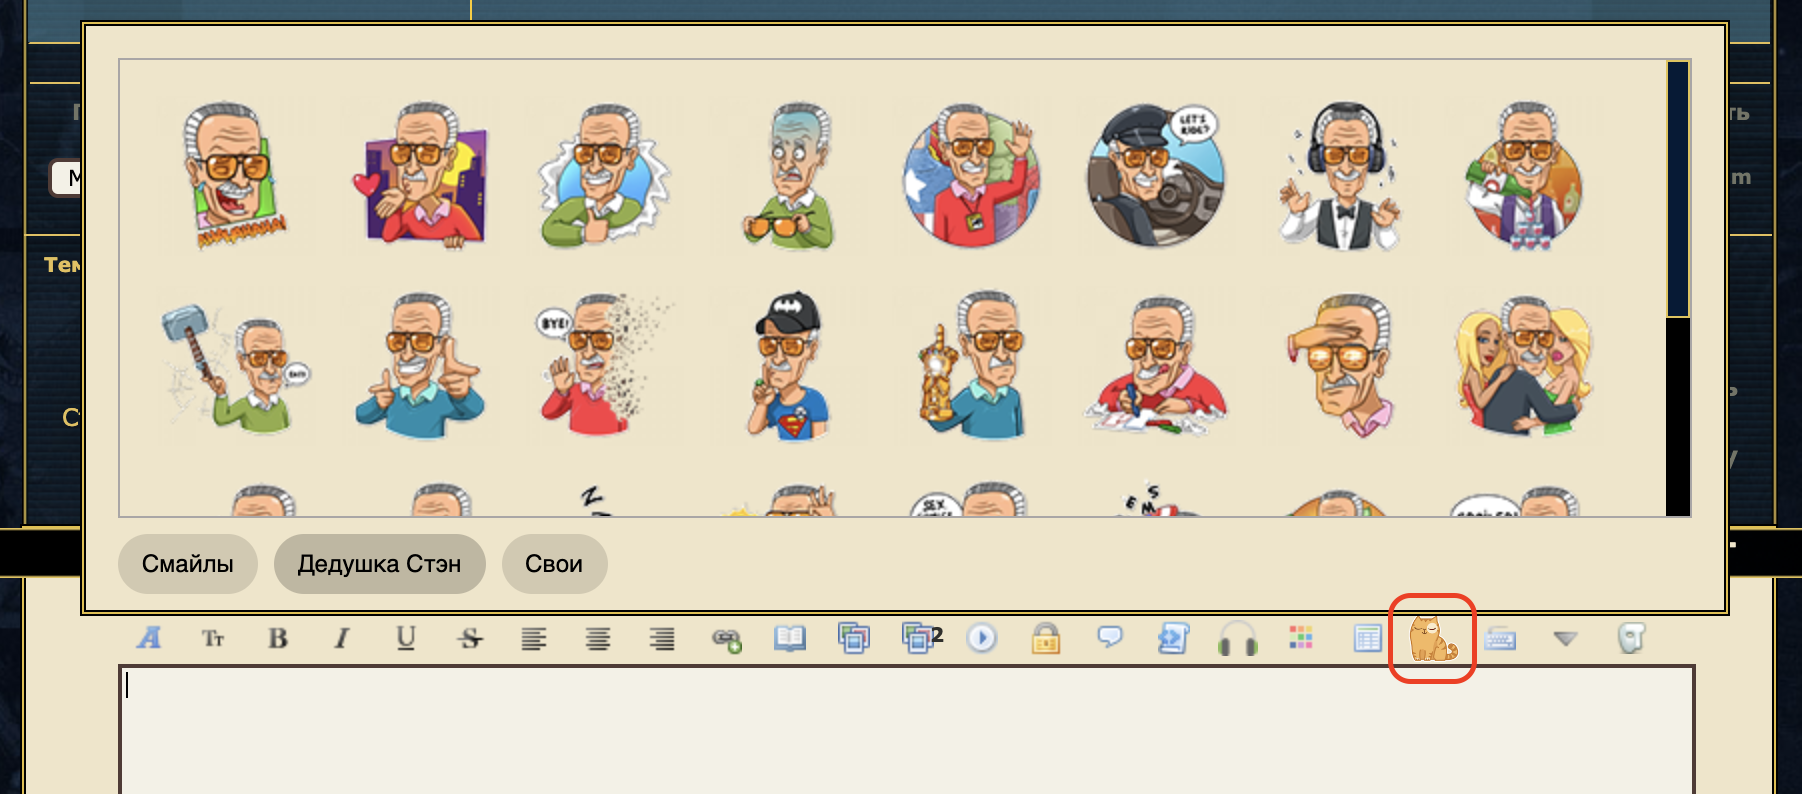1802x794 pixels.
Task: Pick the Stan with red heart sticker
Action: tap(421, 175)
